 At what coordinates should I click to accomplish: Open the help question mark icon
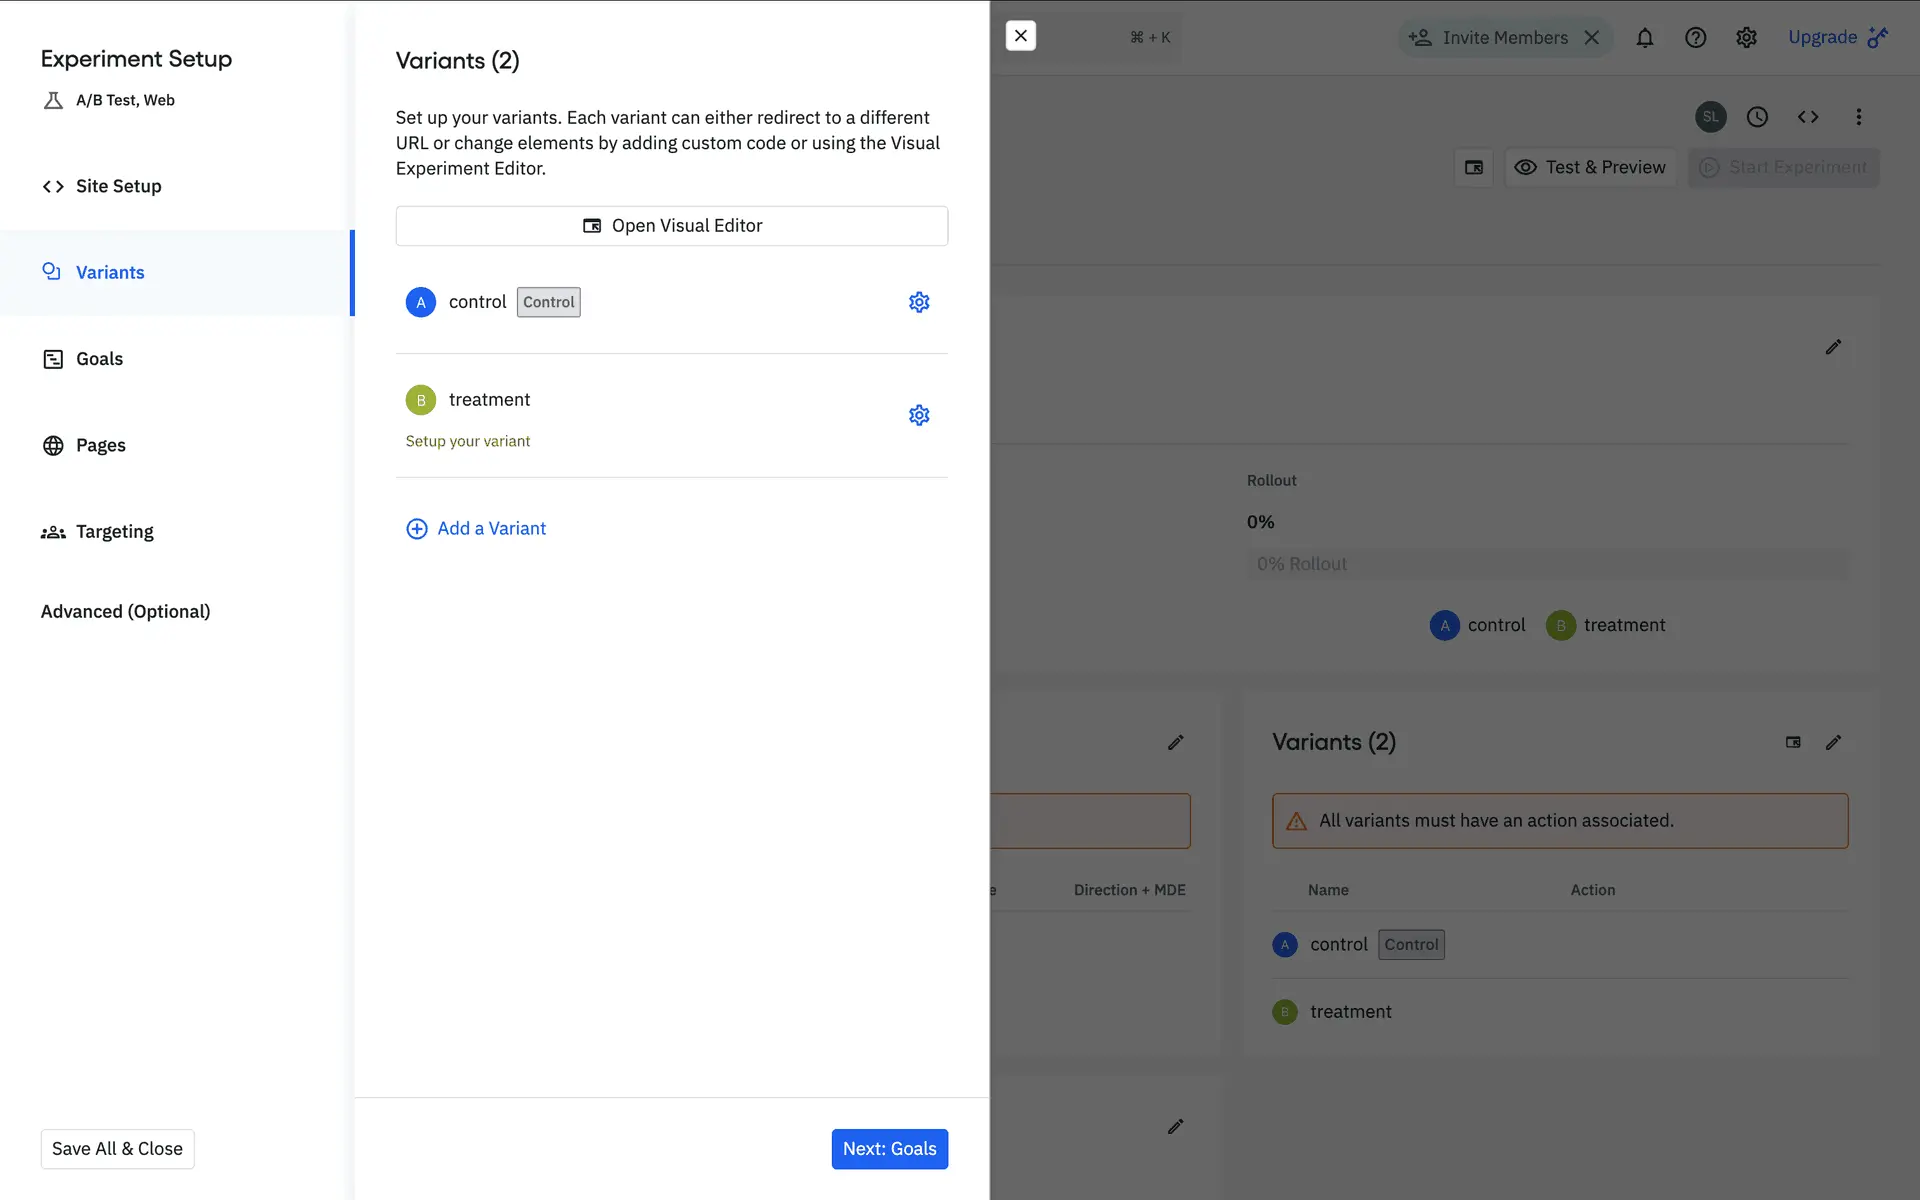[x=1695, y=38]
